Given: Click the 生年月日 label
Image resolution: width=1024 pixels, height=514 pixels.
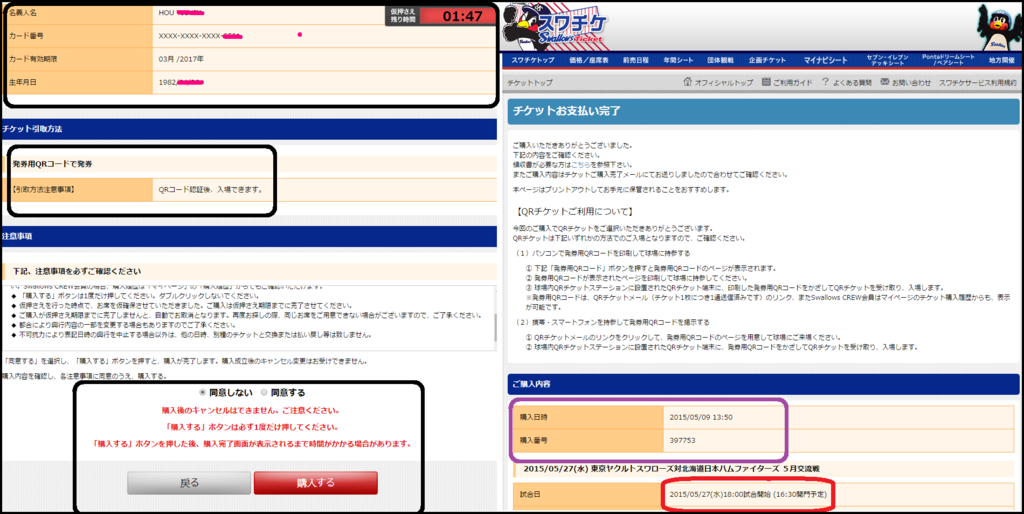Looking at the screenshot, I should pyautogui.click(x=23, y=82).
